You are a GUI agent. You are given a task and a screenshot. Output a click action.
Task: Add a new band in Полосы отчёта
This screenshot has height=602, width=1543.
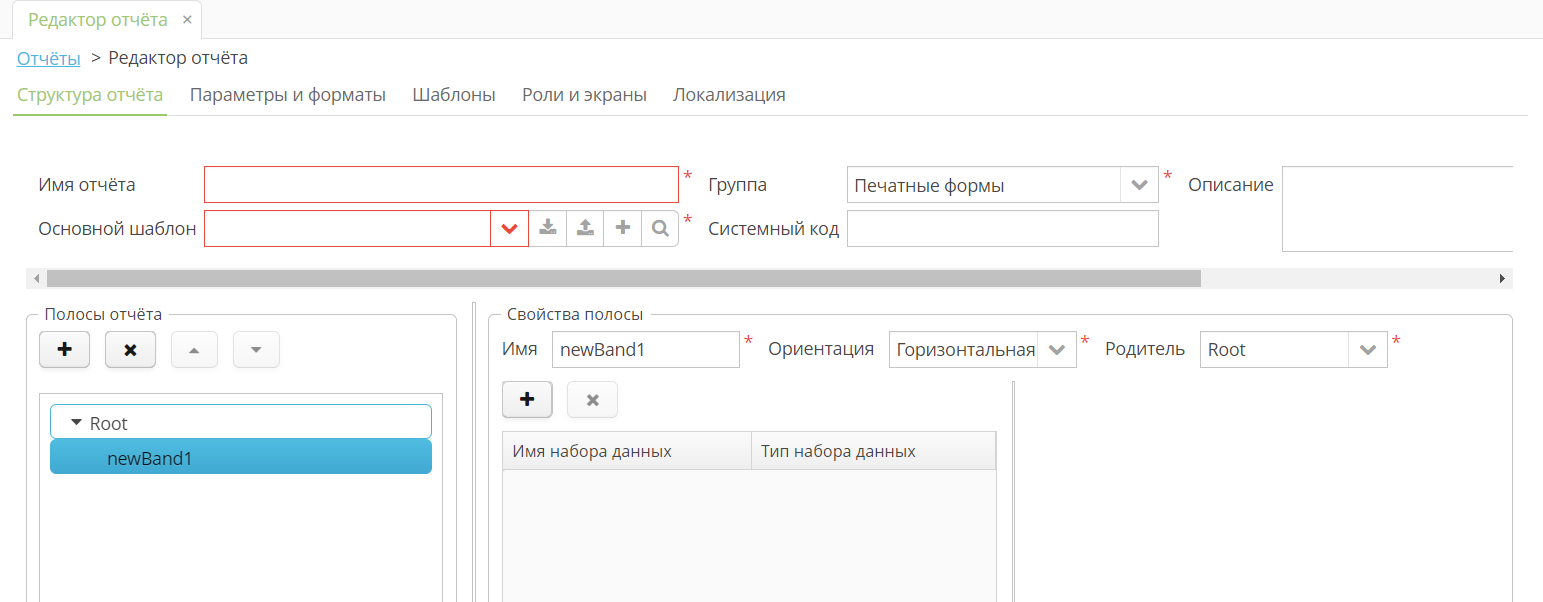(65, 350)
